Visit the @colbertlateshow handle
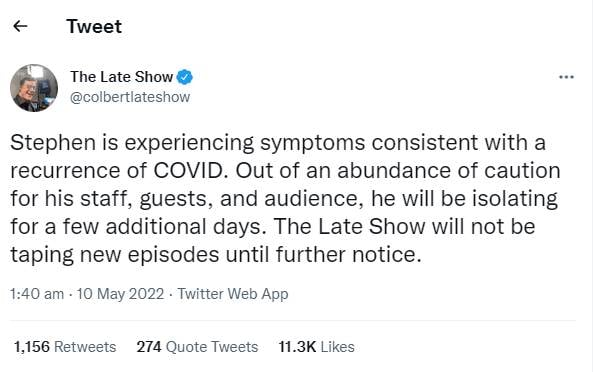This screenshot has width=593, height=372. (x=130, y=97)
